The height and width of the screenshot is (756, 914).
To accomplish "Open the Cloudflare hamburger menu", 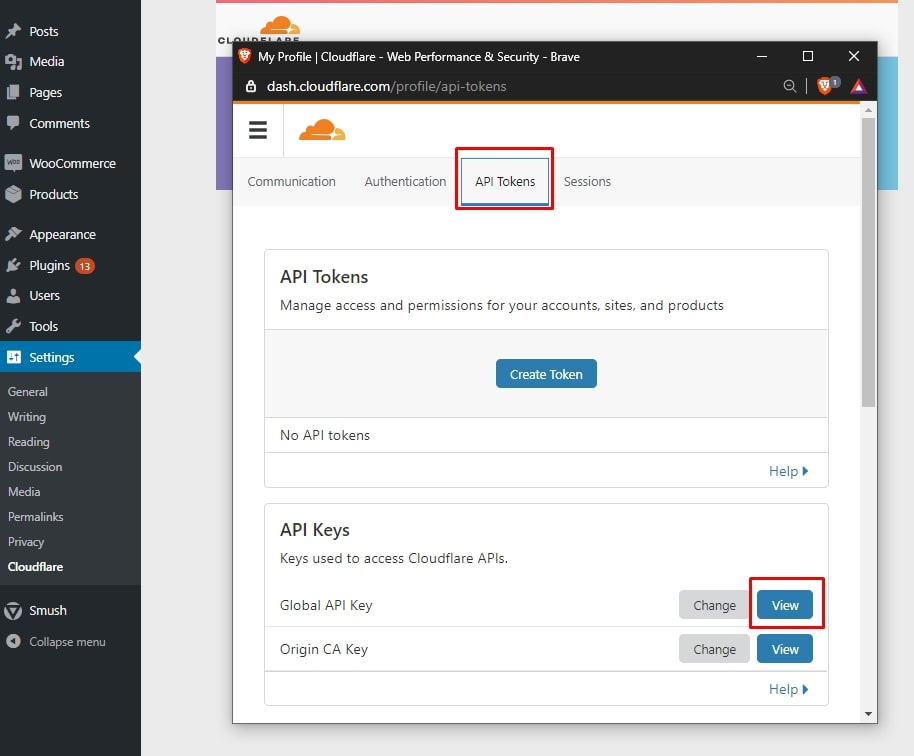I will tap(258, 129).
